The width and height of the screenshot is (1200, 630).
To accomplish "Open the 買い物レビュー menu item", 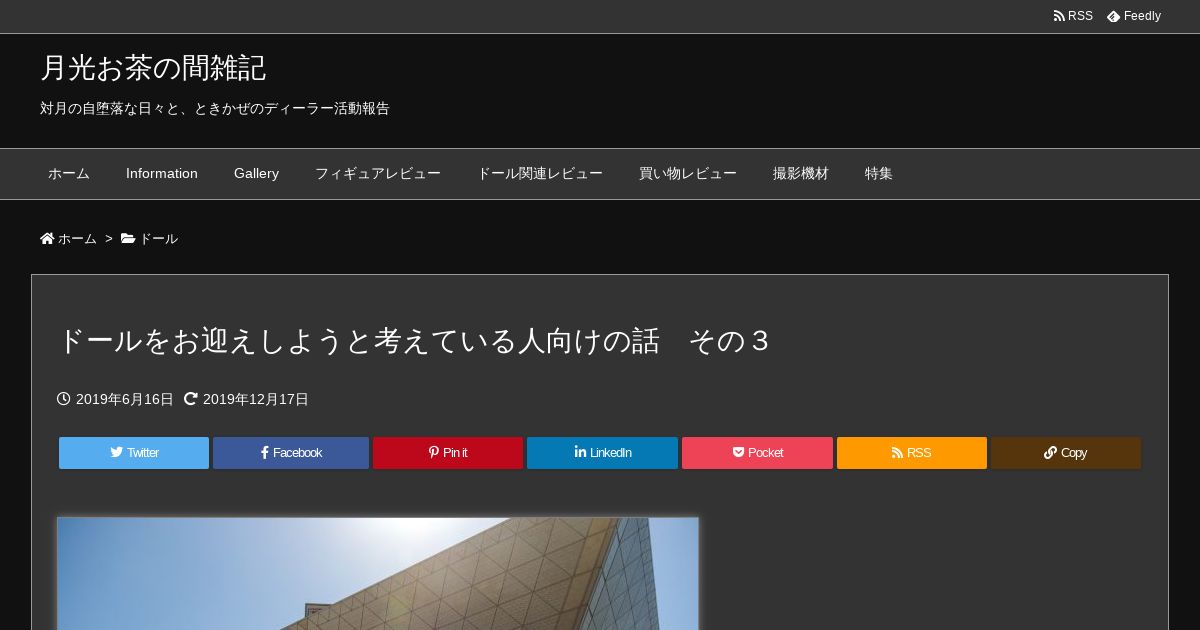I will pyautogui.click(x=688, y=174).
